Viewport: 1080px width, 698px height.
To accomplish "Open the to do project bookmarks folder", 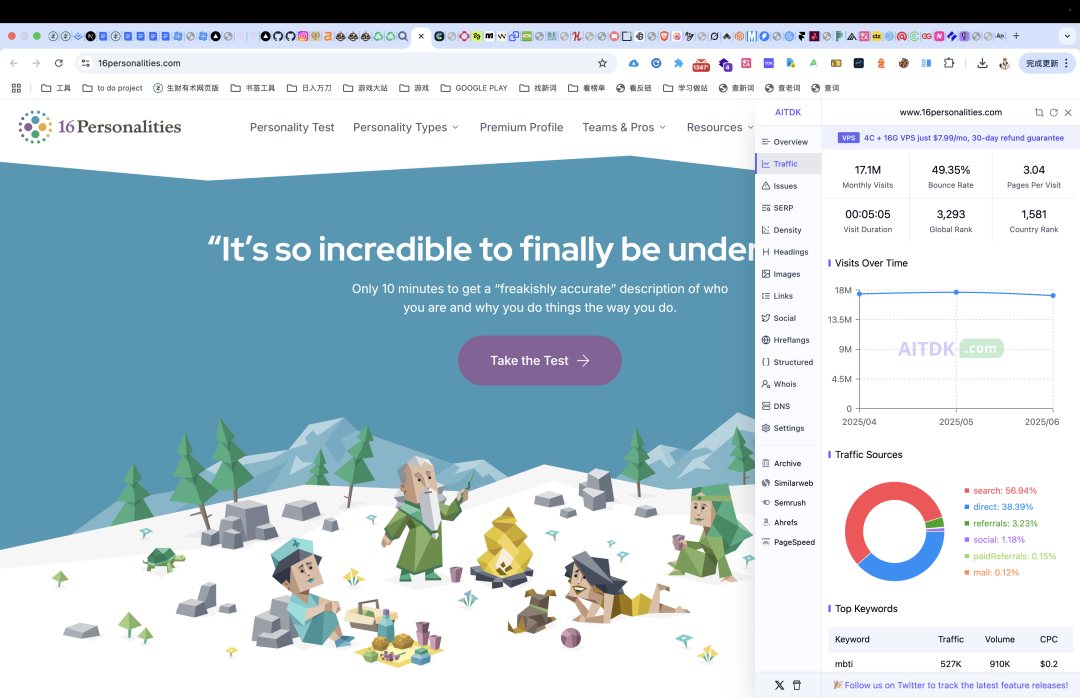I will click(x=112, y=88).
